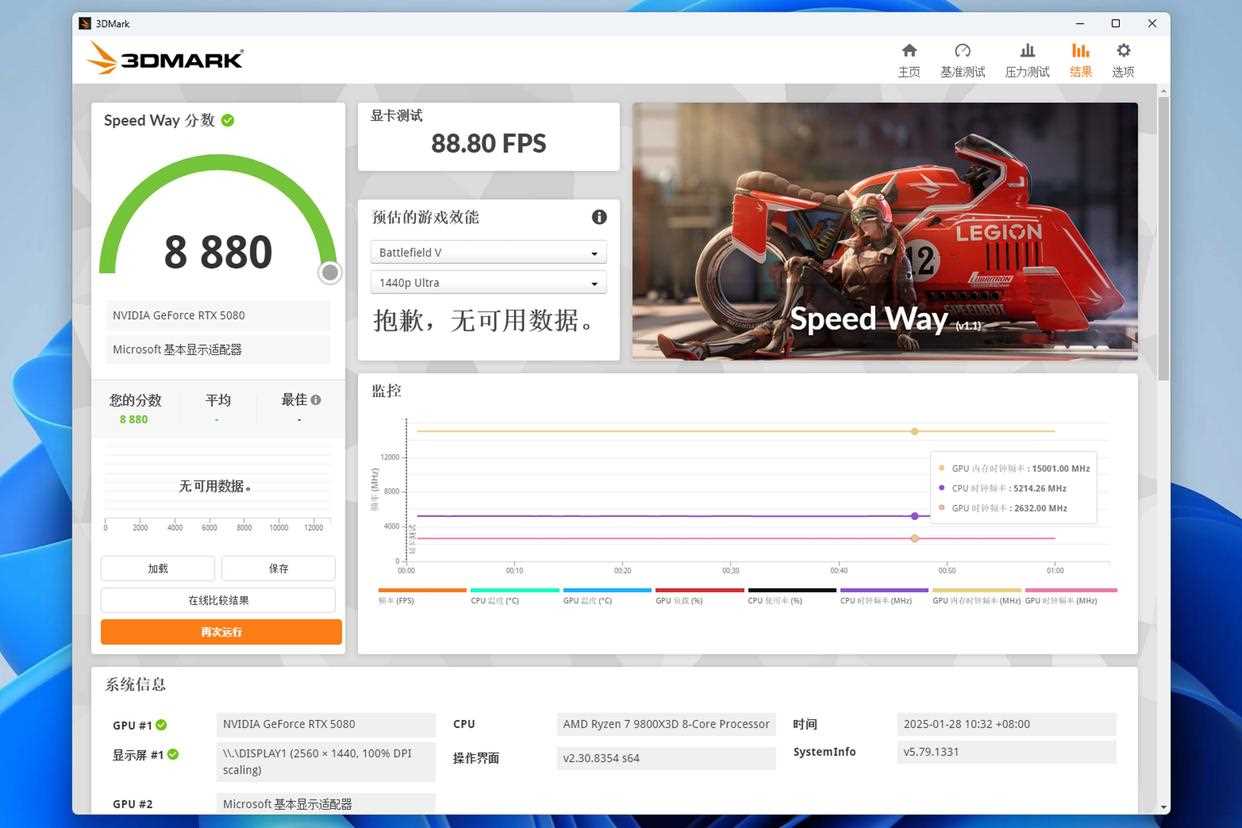Click the 系统信息 section heading

(x=136, y=685)
